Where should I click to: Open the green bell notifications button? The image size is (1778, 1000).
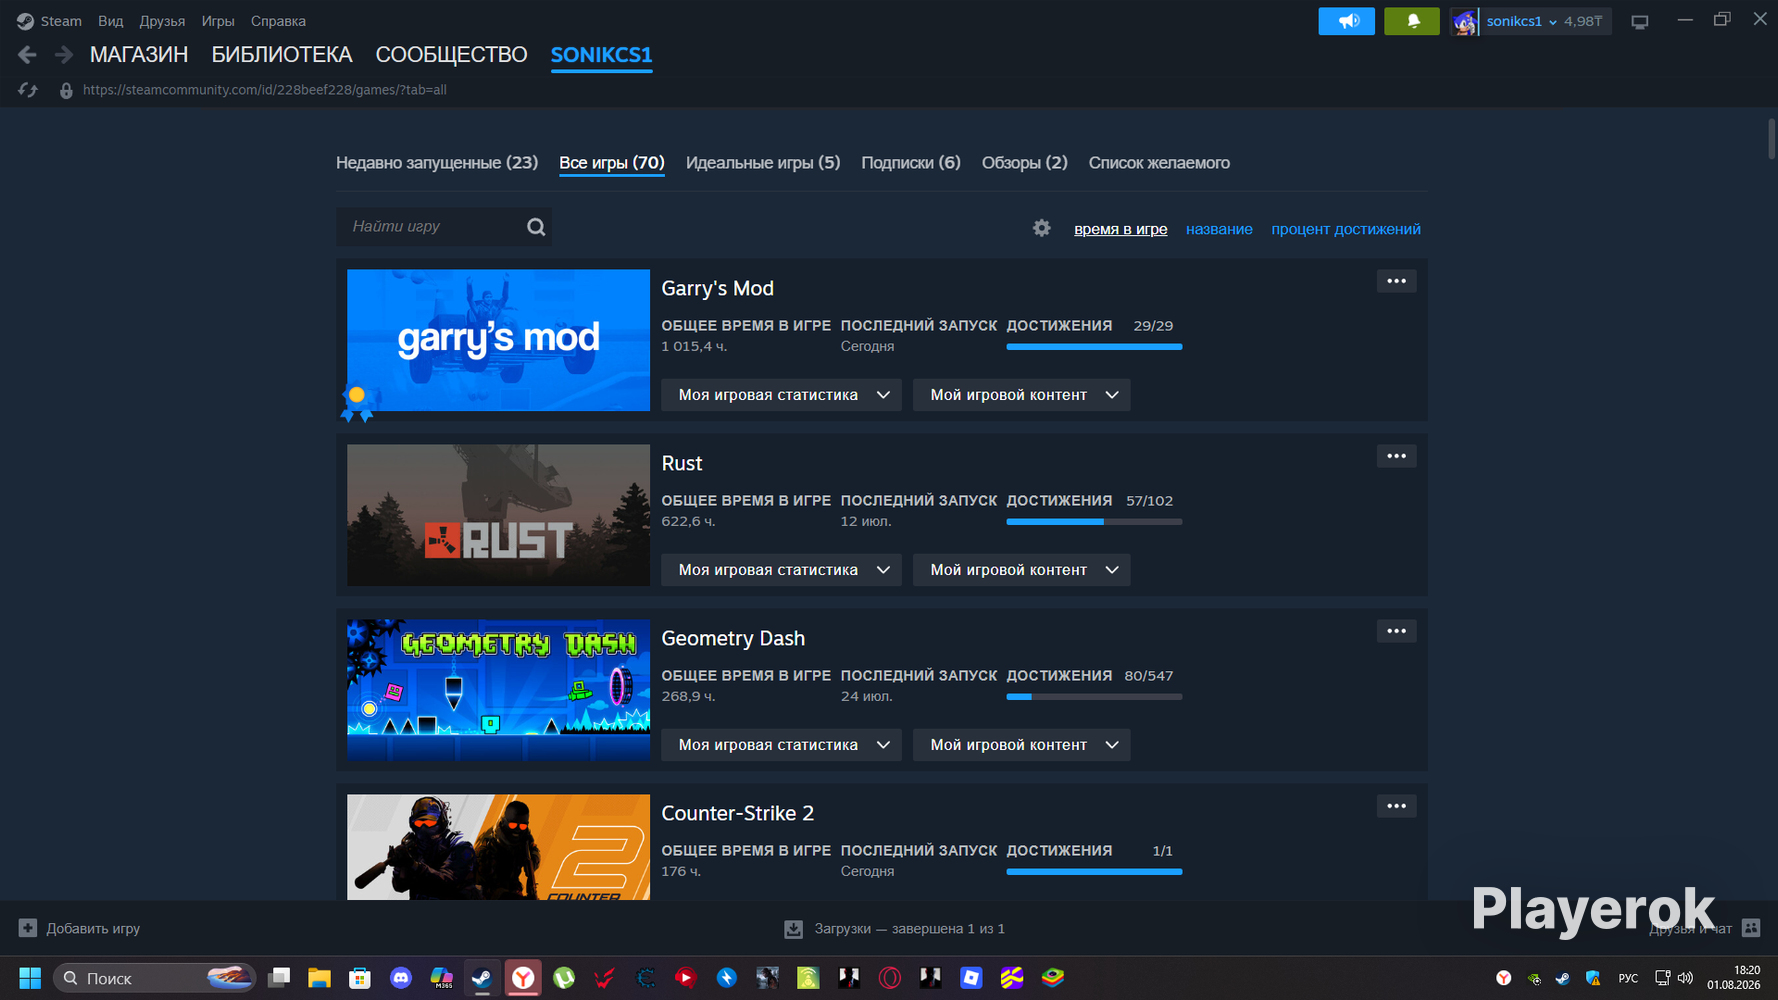[1412, 21]
